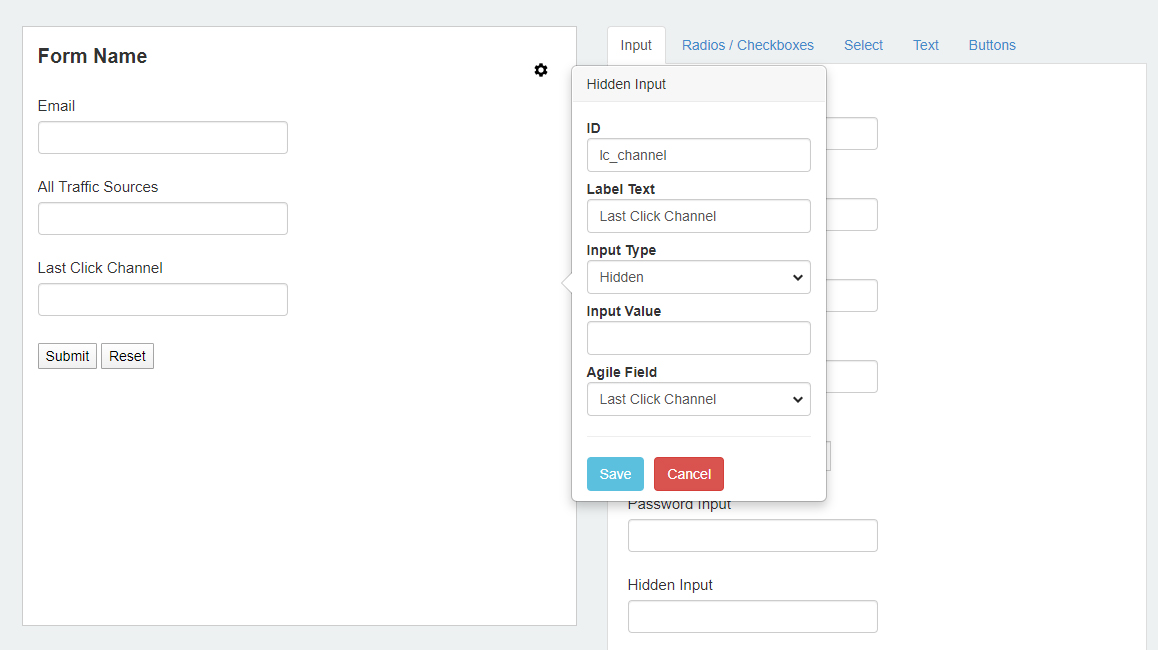Select the All Traffic Sources field

[x=162, y=219]
